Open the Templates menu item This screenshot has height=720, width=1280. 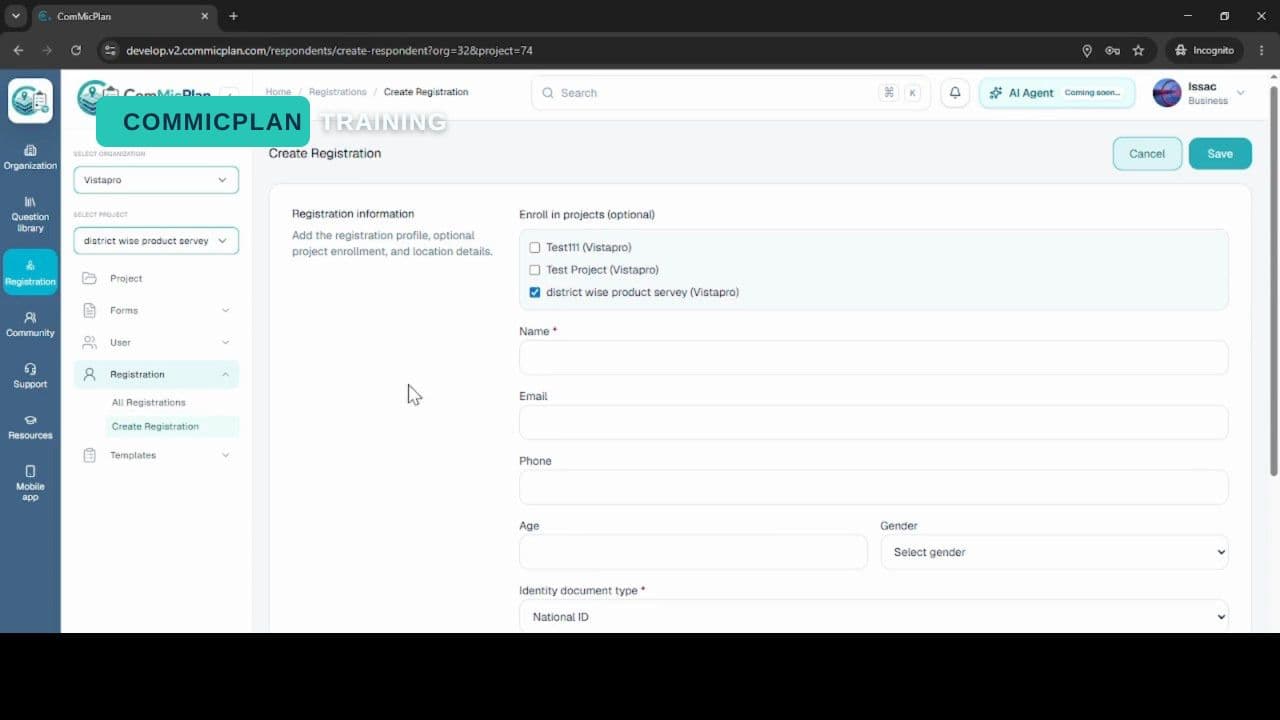156,455
